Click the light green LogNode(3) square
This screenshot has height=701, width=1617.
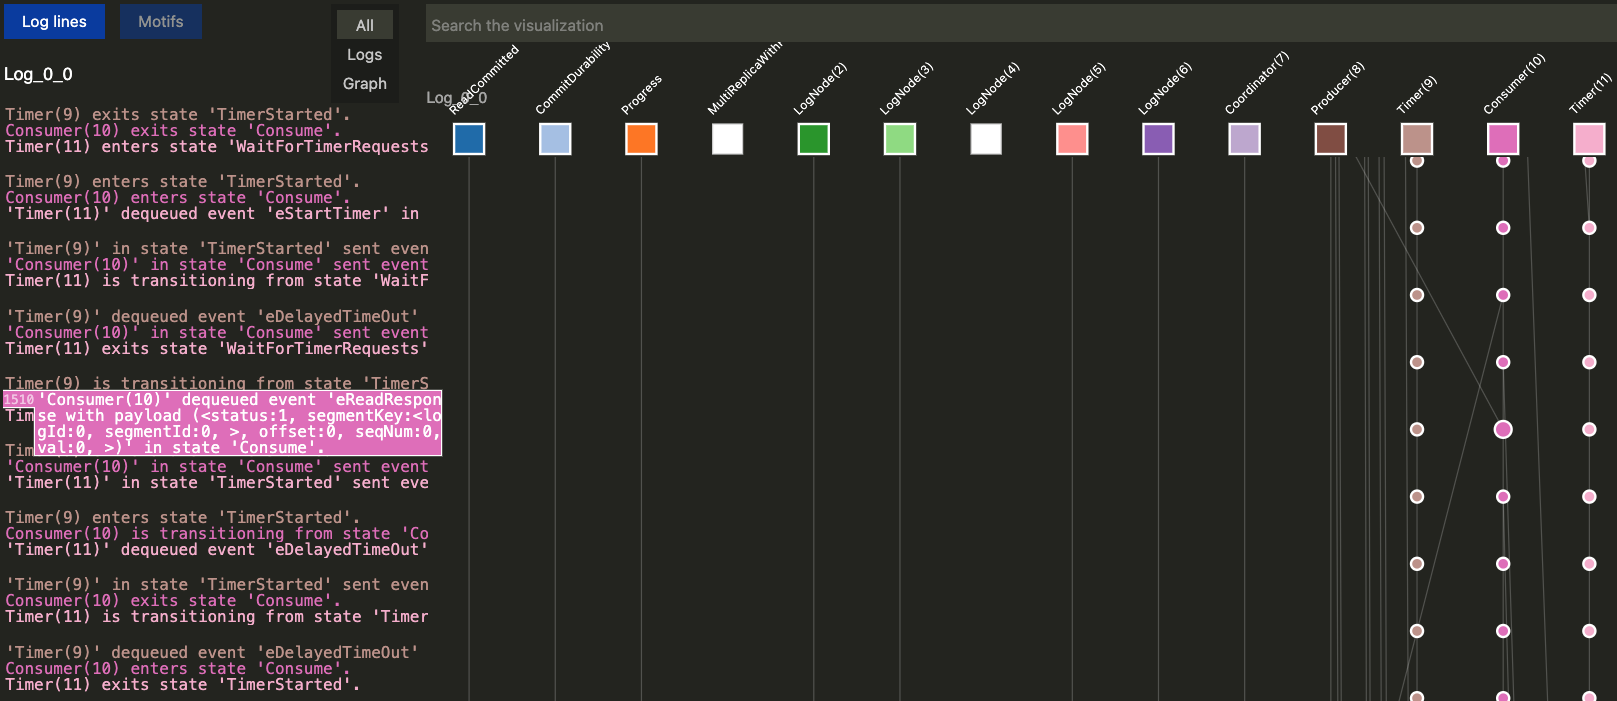click(900, 139)
